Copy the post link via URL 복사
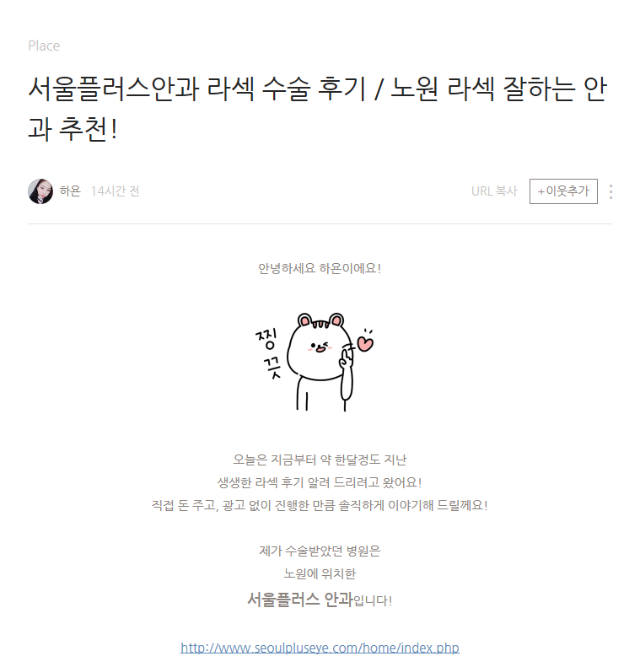 (x=494, y=191)
